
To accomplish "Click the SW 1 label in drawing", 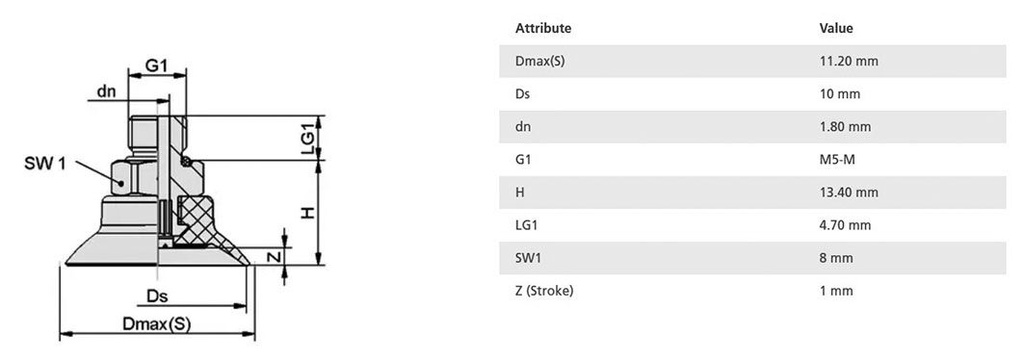I will (45, 163).
